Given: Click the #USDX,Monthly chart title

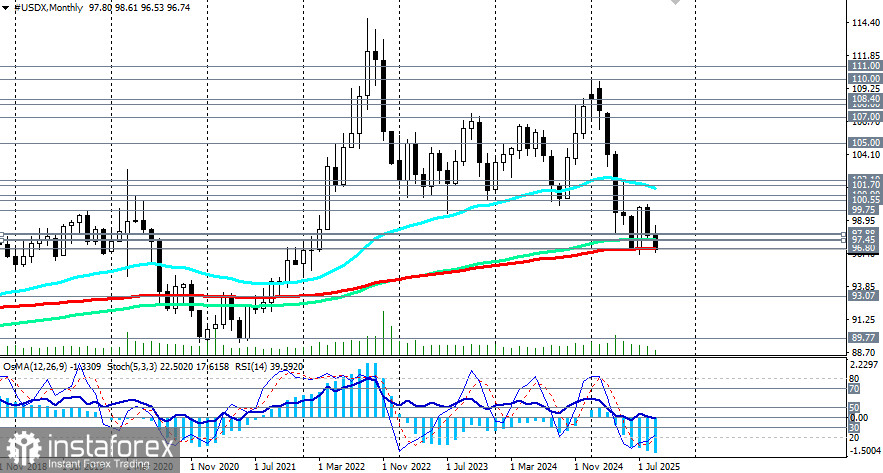Looking at the screenshot, I should tap(48, 8).
